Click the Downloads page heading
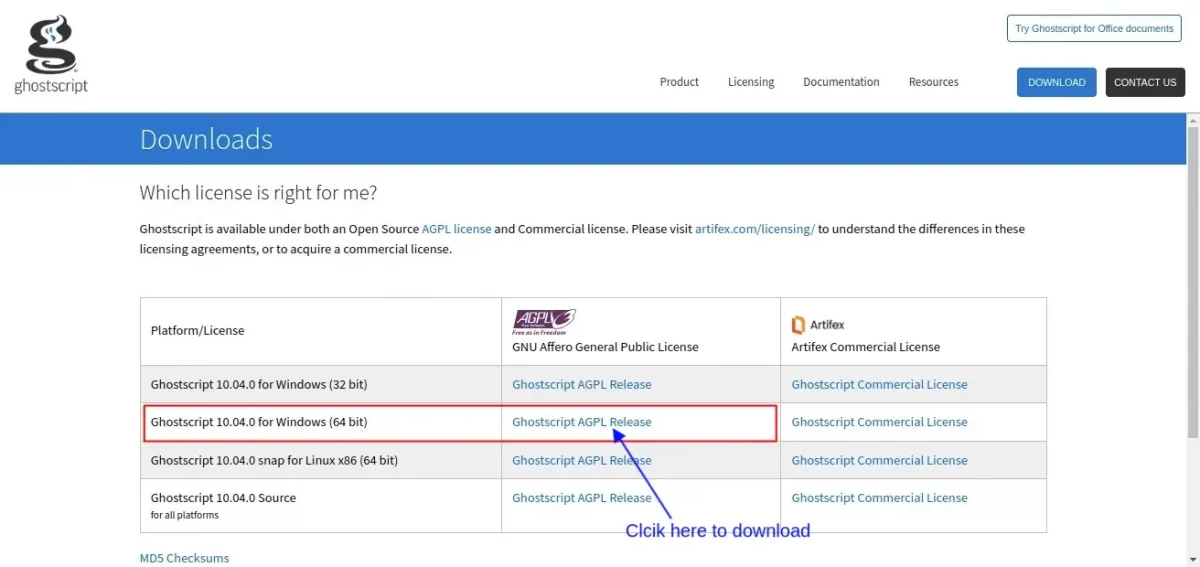The width and height of the screenshot is (1200, 567). pos(206,139)
